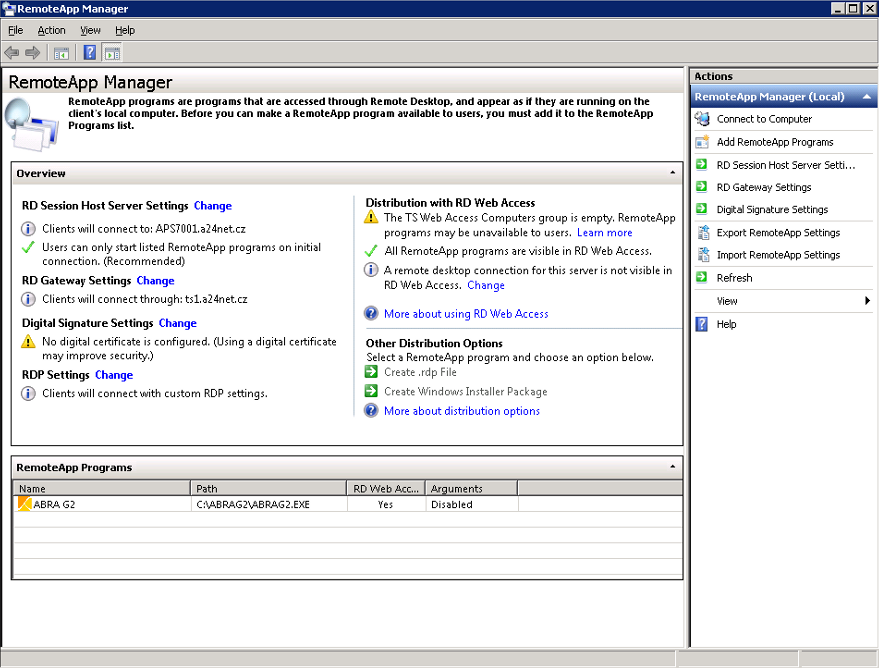
Task: Click the ABRA G2 program icon
Action: 25,505
